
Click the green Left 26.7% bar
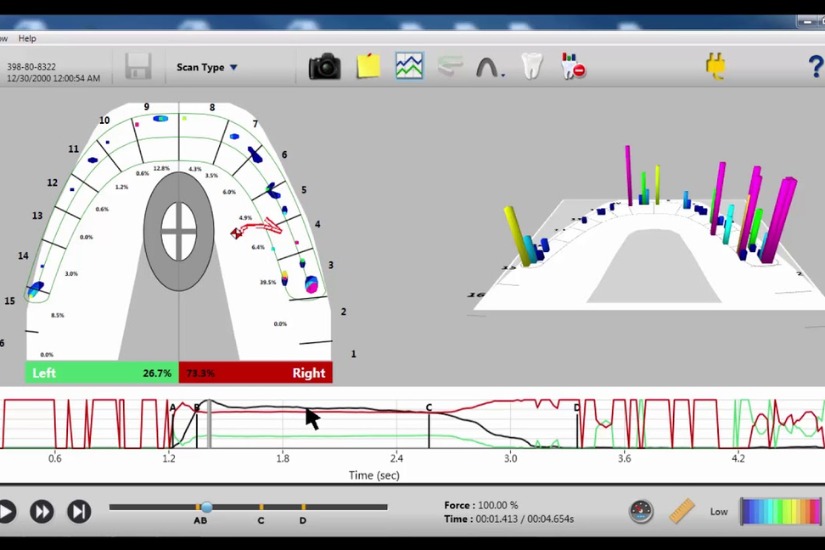pyautogui.click(x=102, y=373)
